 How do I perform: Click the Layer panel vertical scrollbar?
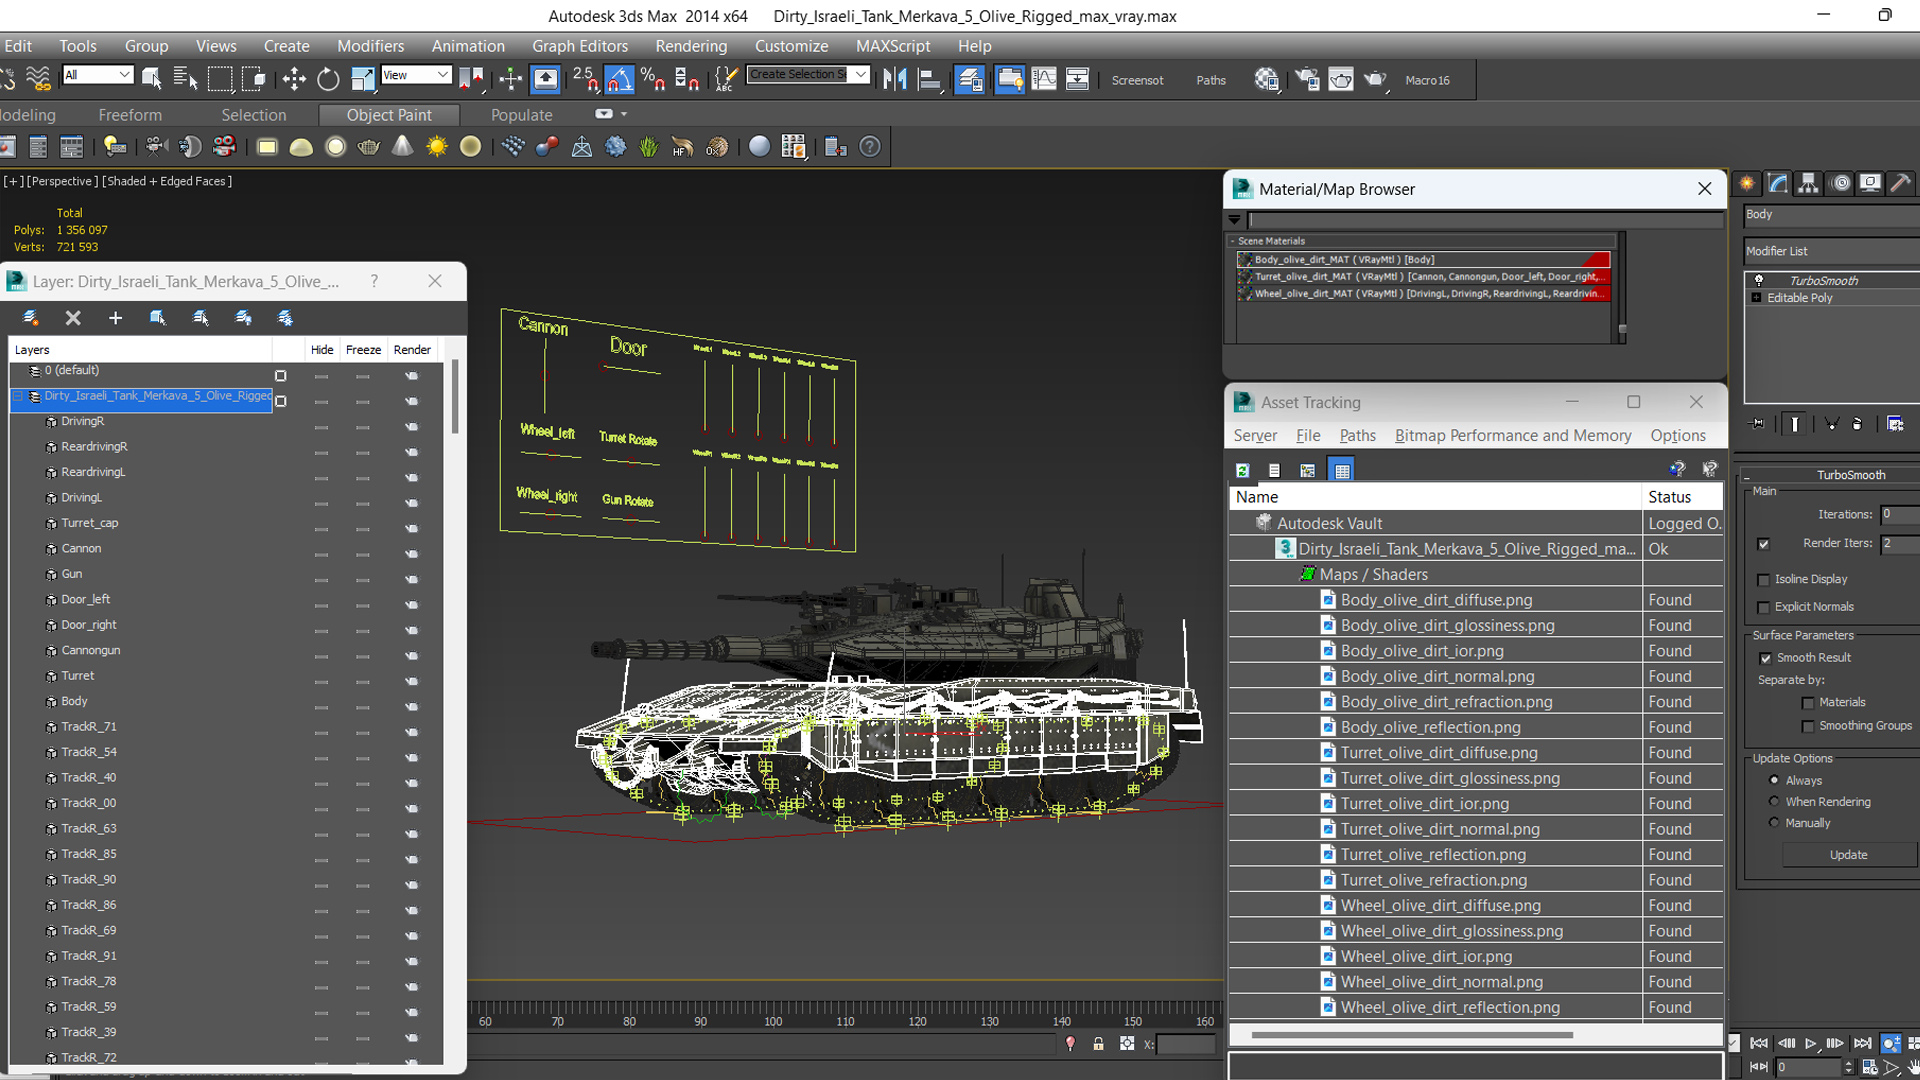click(x=455, y=396)
